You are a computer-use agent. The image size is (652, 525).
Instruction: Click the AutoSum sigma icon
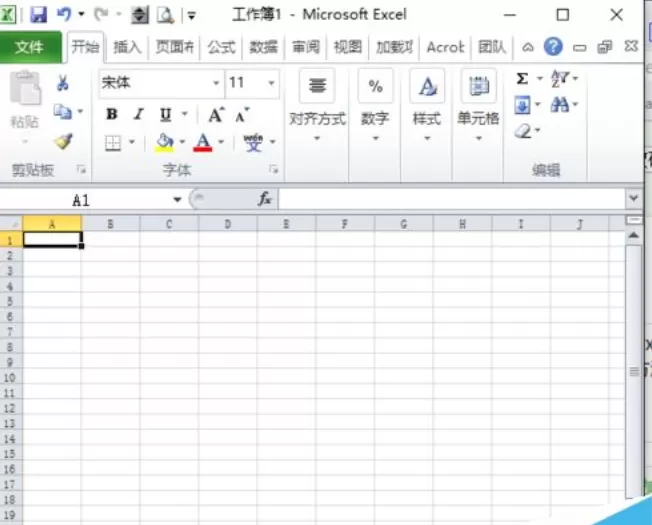(x=522, y=79)
